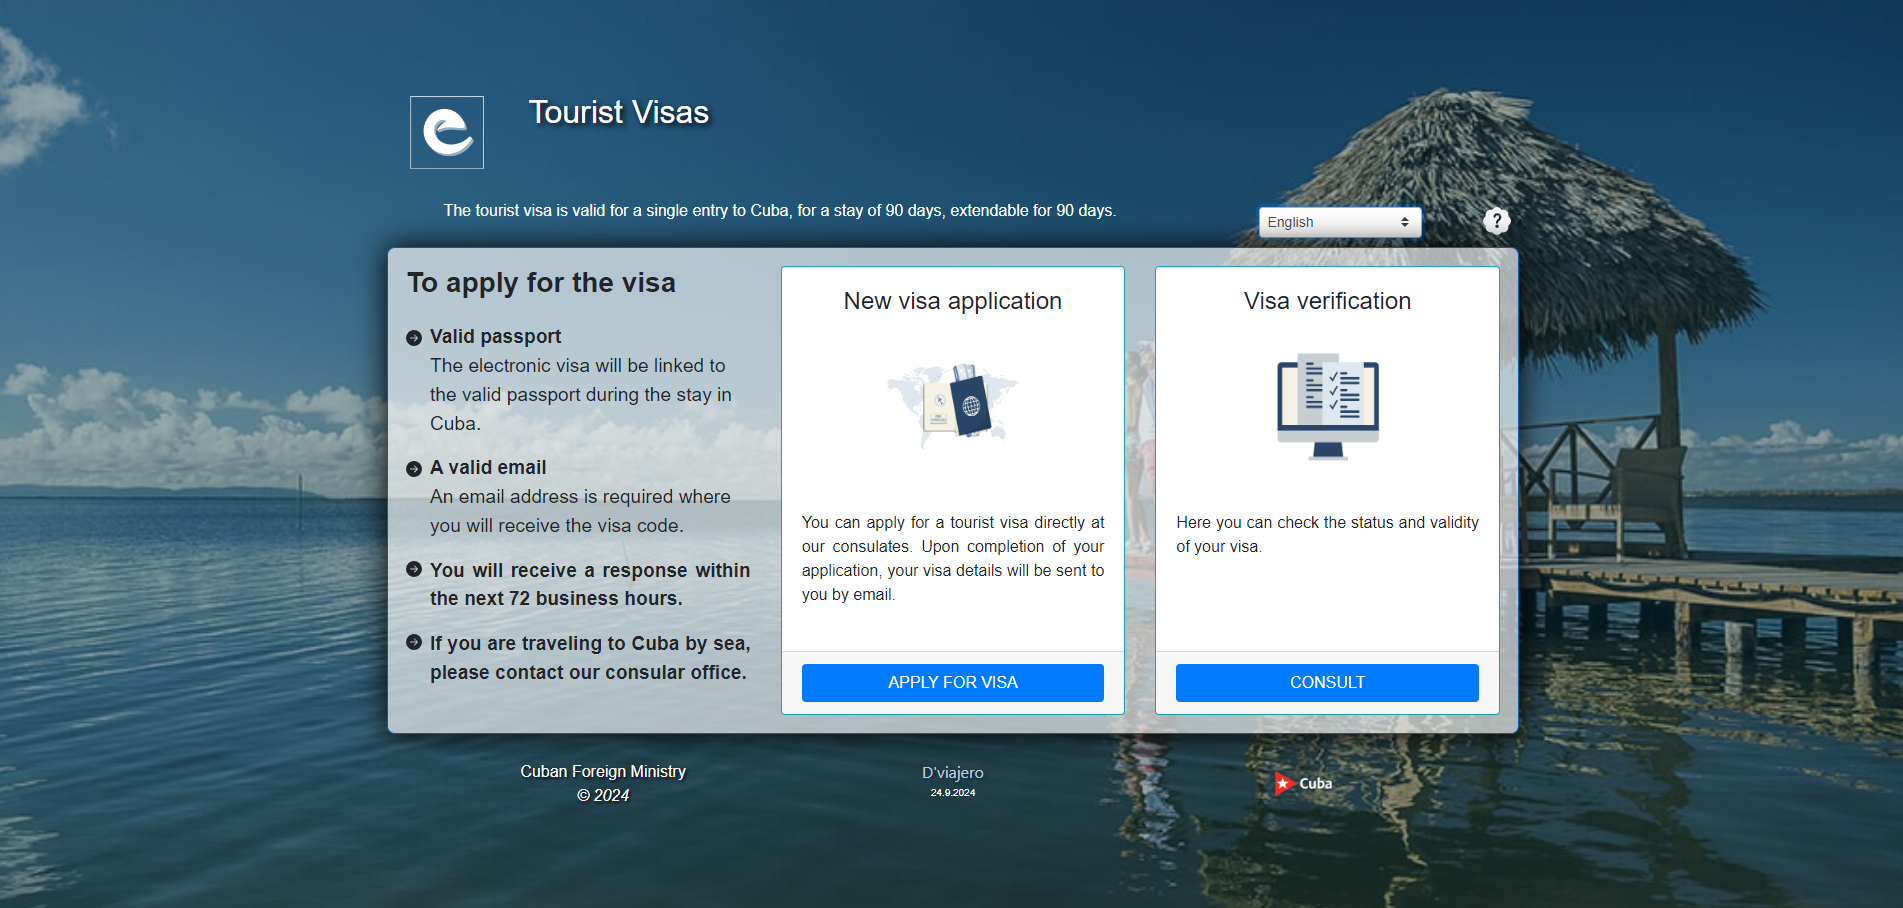Viewport: 1903px width, 908px height.
Task: Click the Tourist Visas logo icon
Action: coord(447,133)
